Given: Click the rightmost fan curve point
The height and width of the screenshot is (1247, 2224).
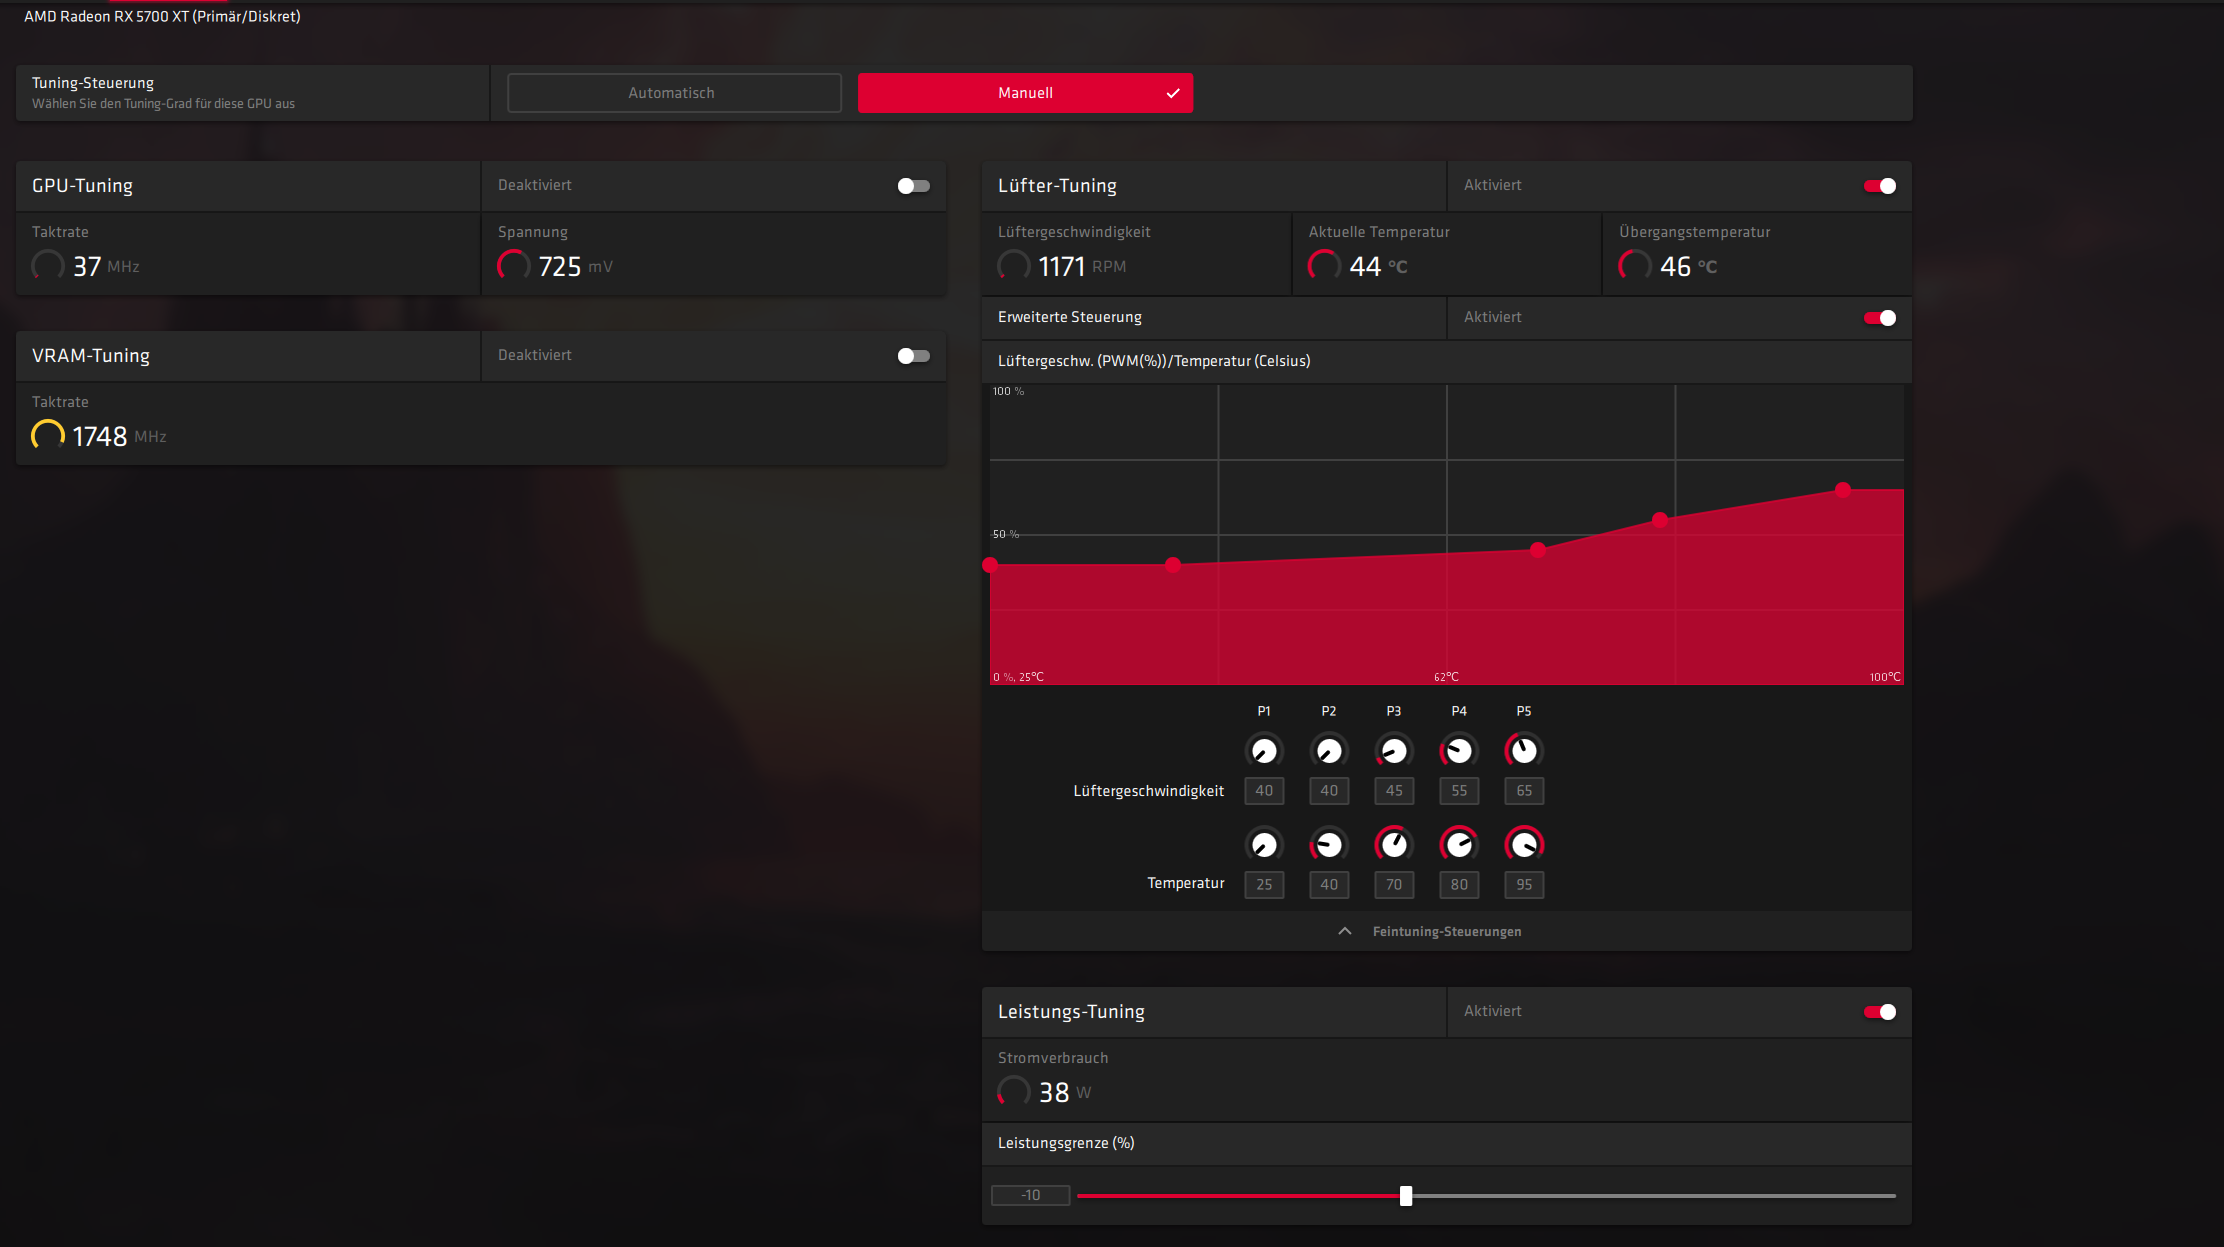Looking at the screenshot, I should point(1843,490).
